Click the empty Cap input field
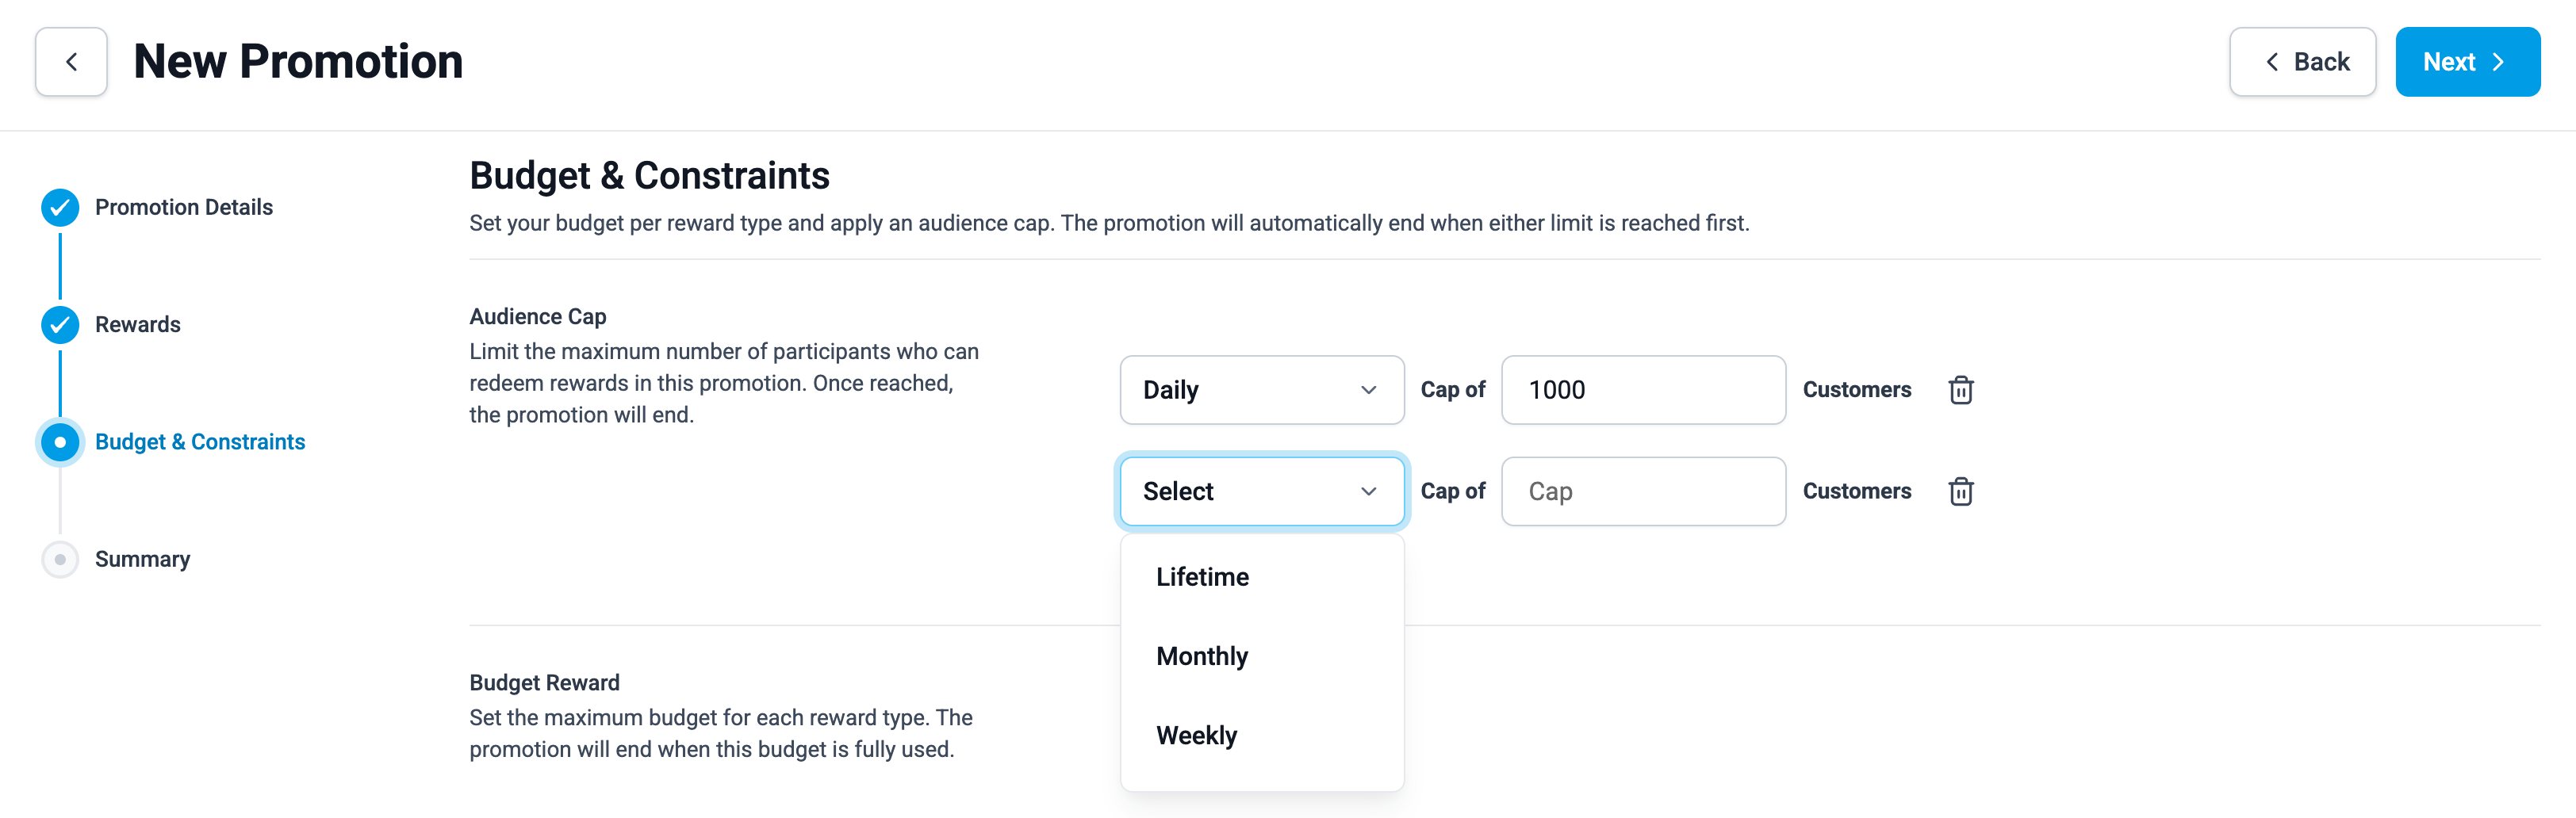This screenshot has height=818, width=2576. point(1643,491)
